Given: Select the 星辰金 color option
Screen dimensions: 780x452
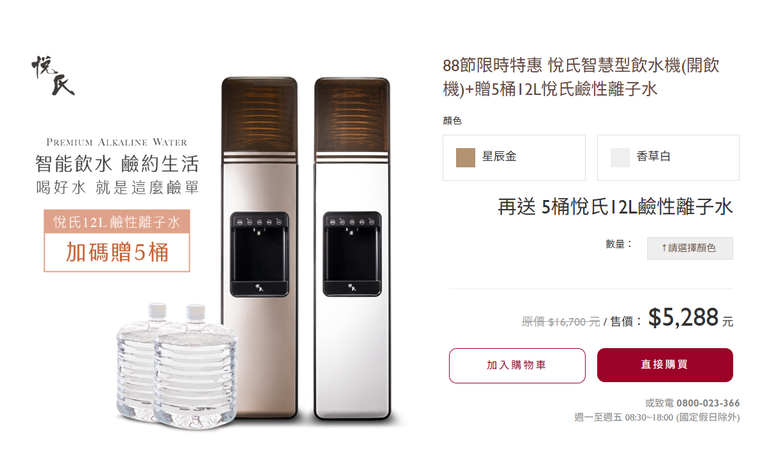Looking at the screenshot, I should (x=514, y=157).
